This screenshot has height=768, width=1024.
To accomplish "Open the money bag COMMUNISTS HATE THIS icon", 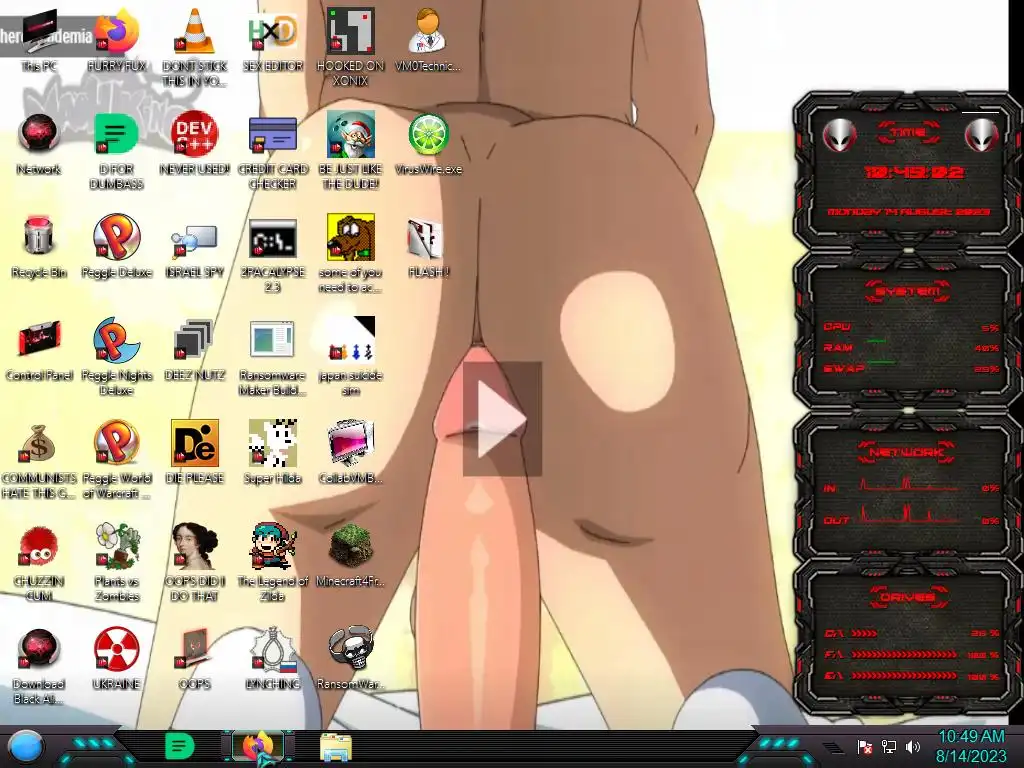I will [39, 461].
